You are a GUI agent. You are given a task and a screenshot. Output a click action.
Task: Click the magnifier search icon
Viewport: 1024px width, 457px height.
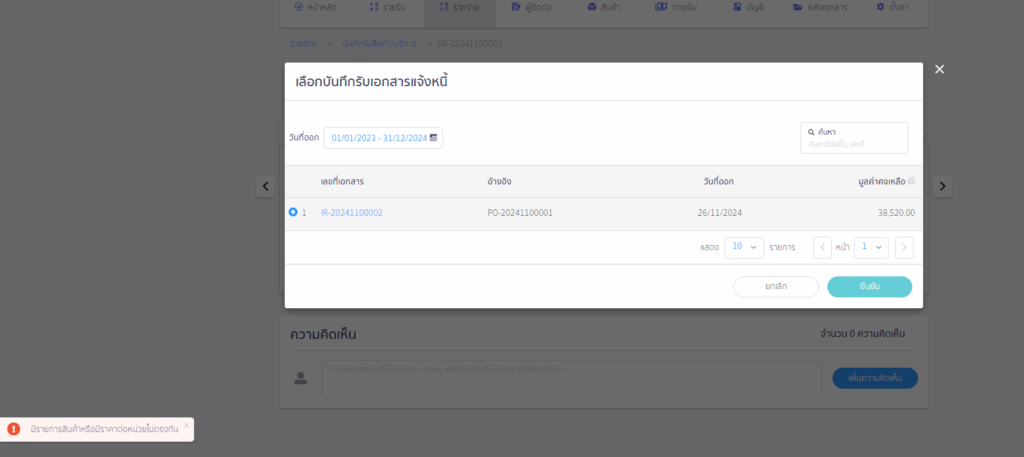(811, 132)
